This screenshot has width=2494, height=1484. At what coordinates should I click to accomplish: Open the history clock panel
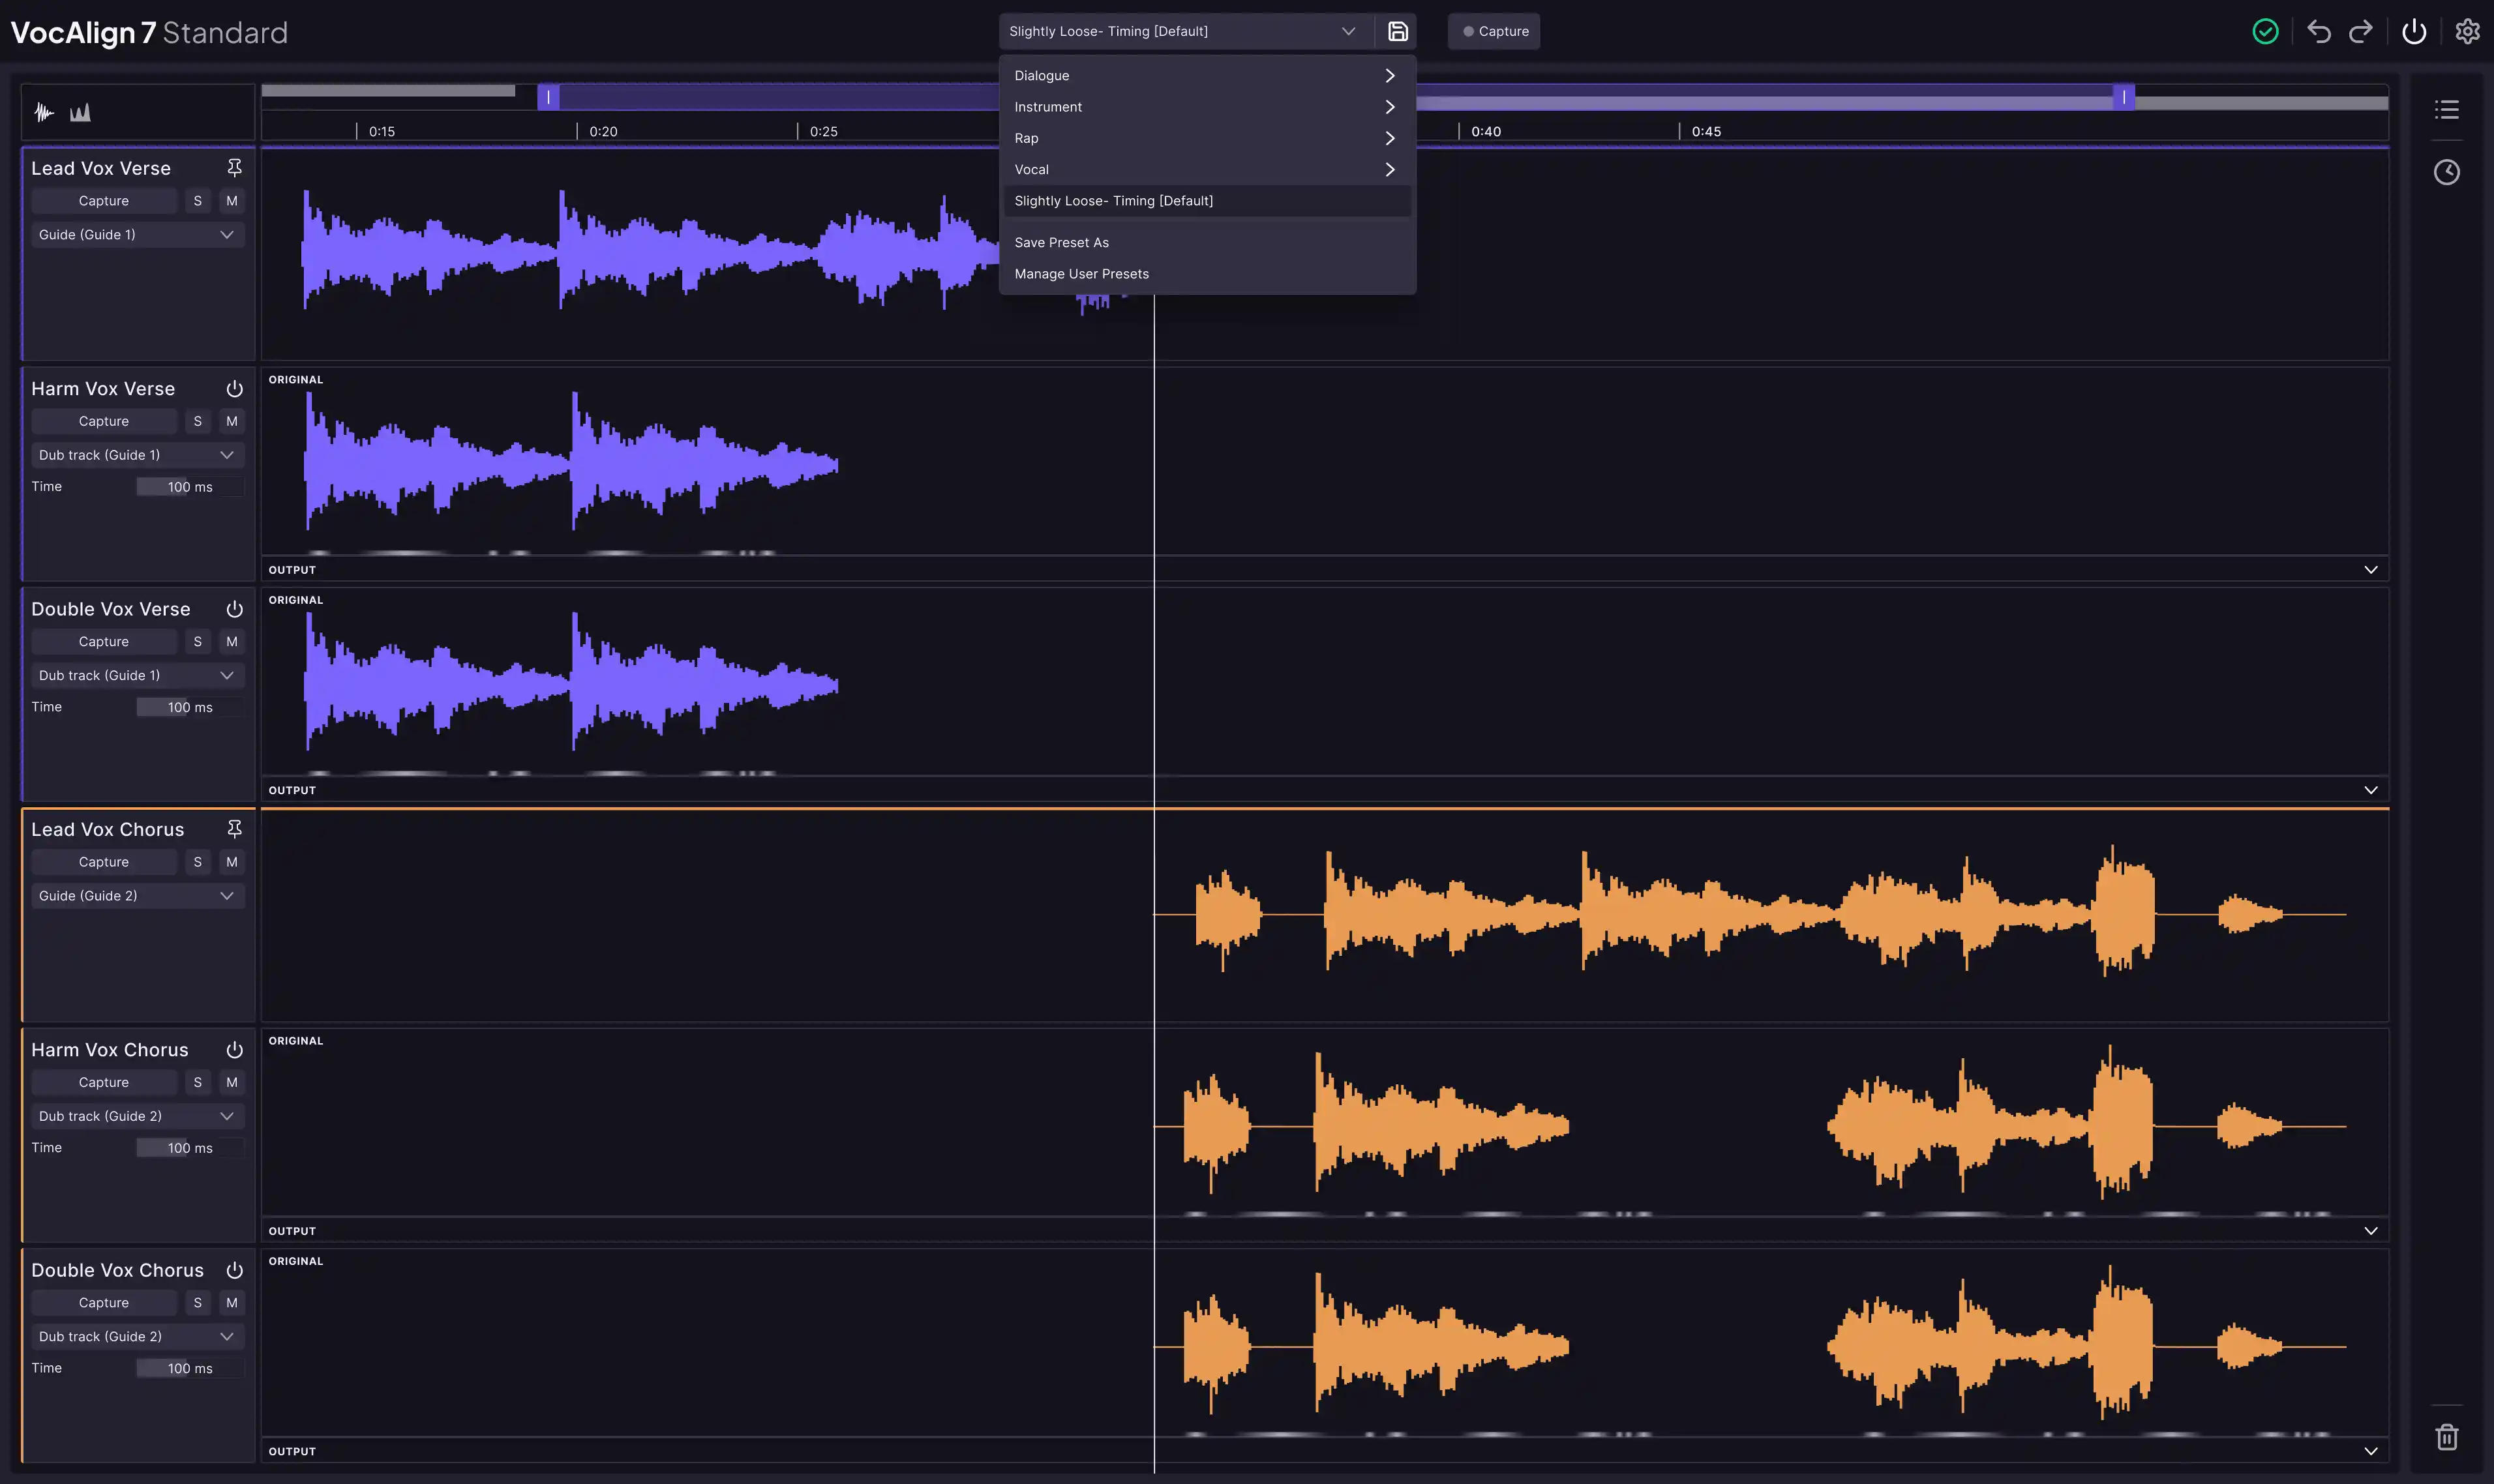click(x=2446, y=172)
